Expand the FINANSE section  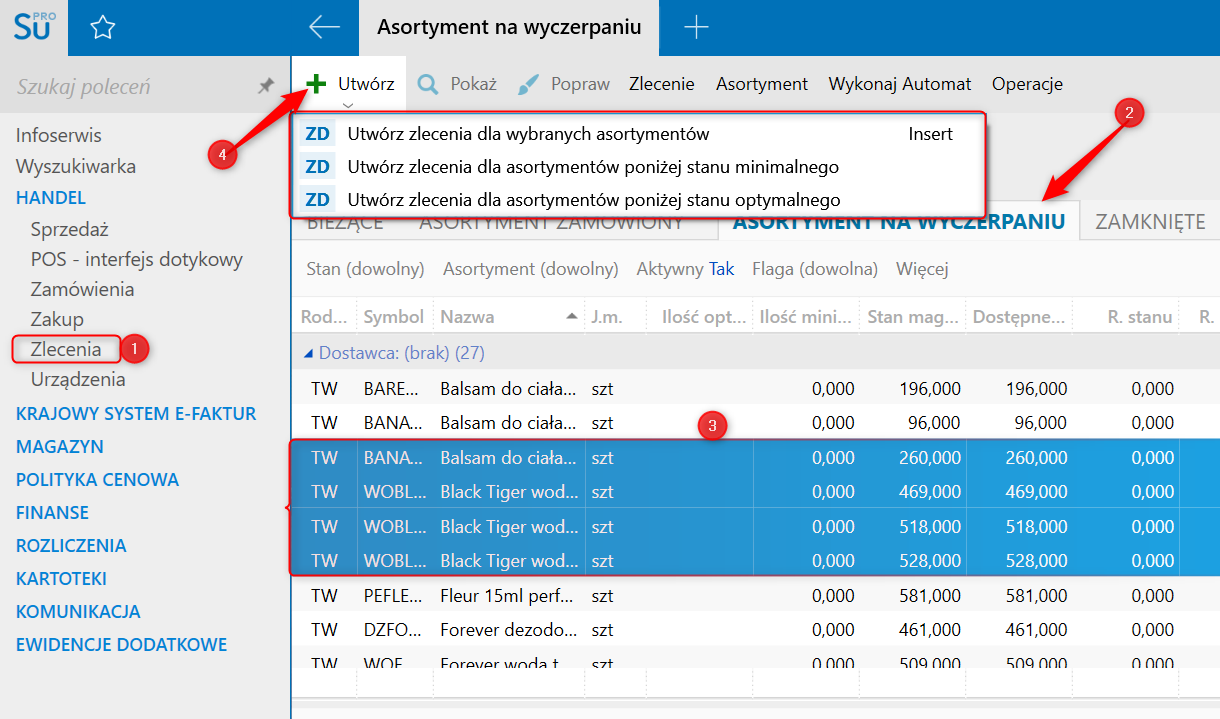click(52, 512)
